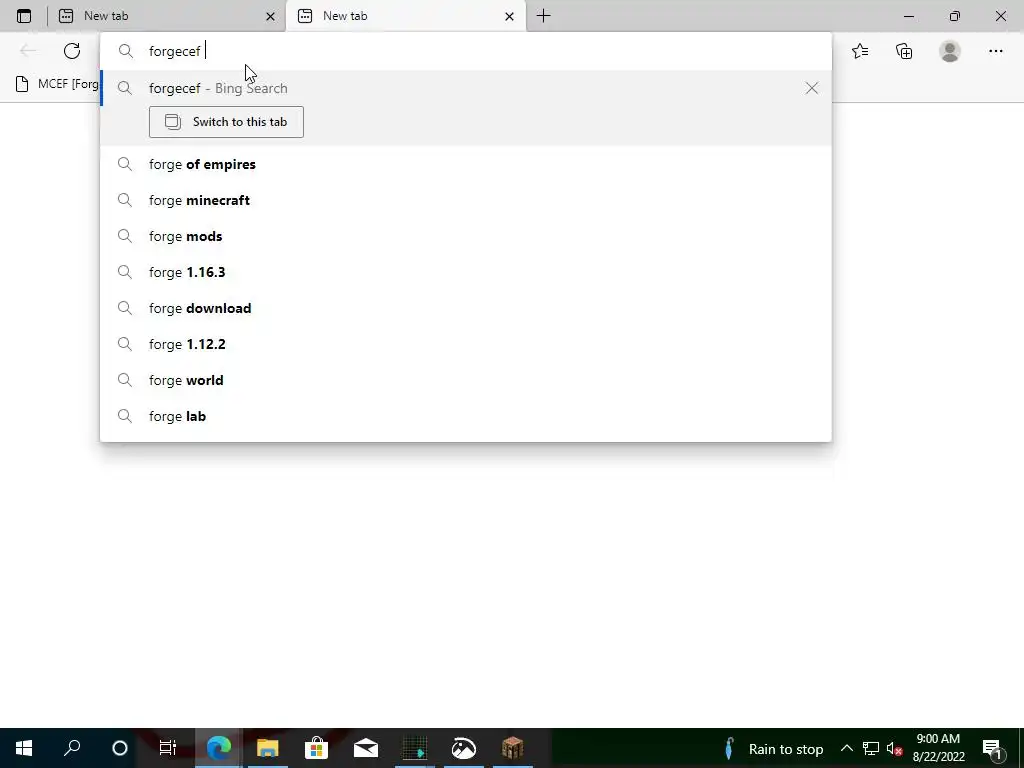
Task: Open Settings and more ellipsis menu
Action: click(x=995, y=51)
